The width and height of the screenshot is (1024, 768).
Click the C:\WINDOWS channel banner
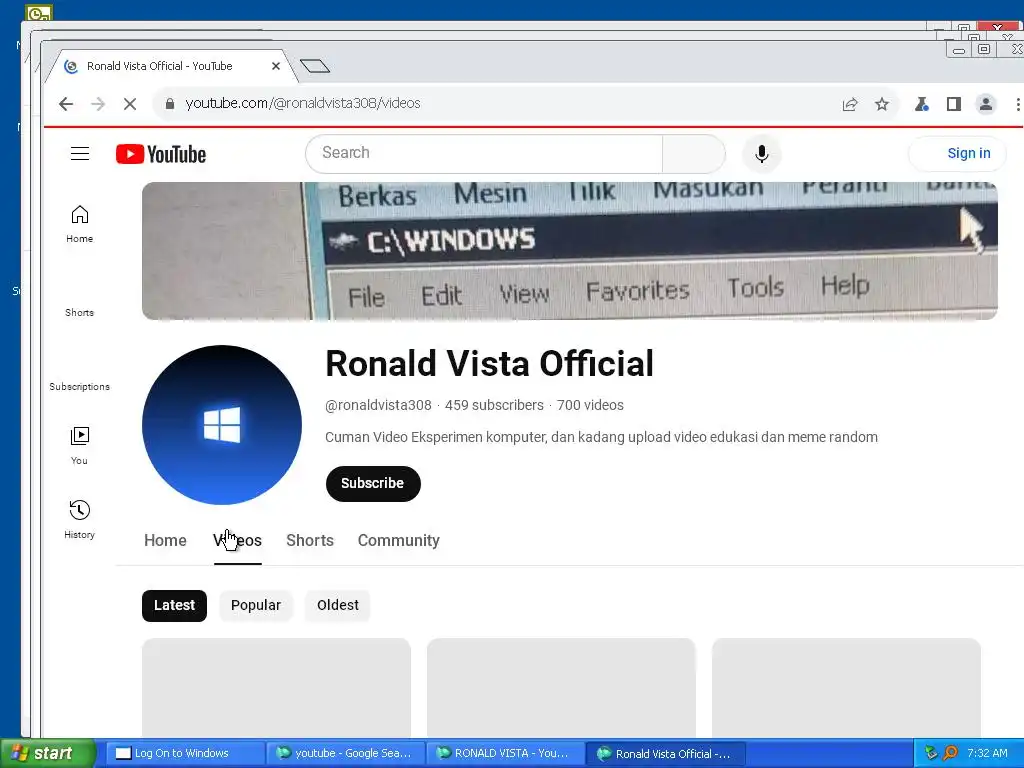(x=569, y=251)
